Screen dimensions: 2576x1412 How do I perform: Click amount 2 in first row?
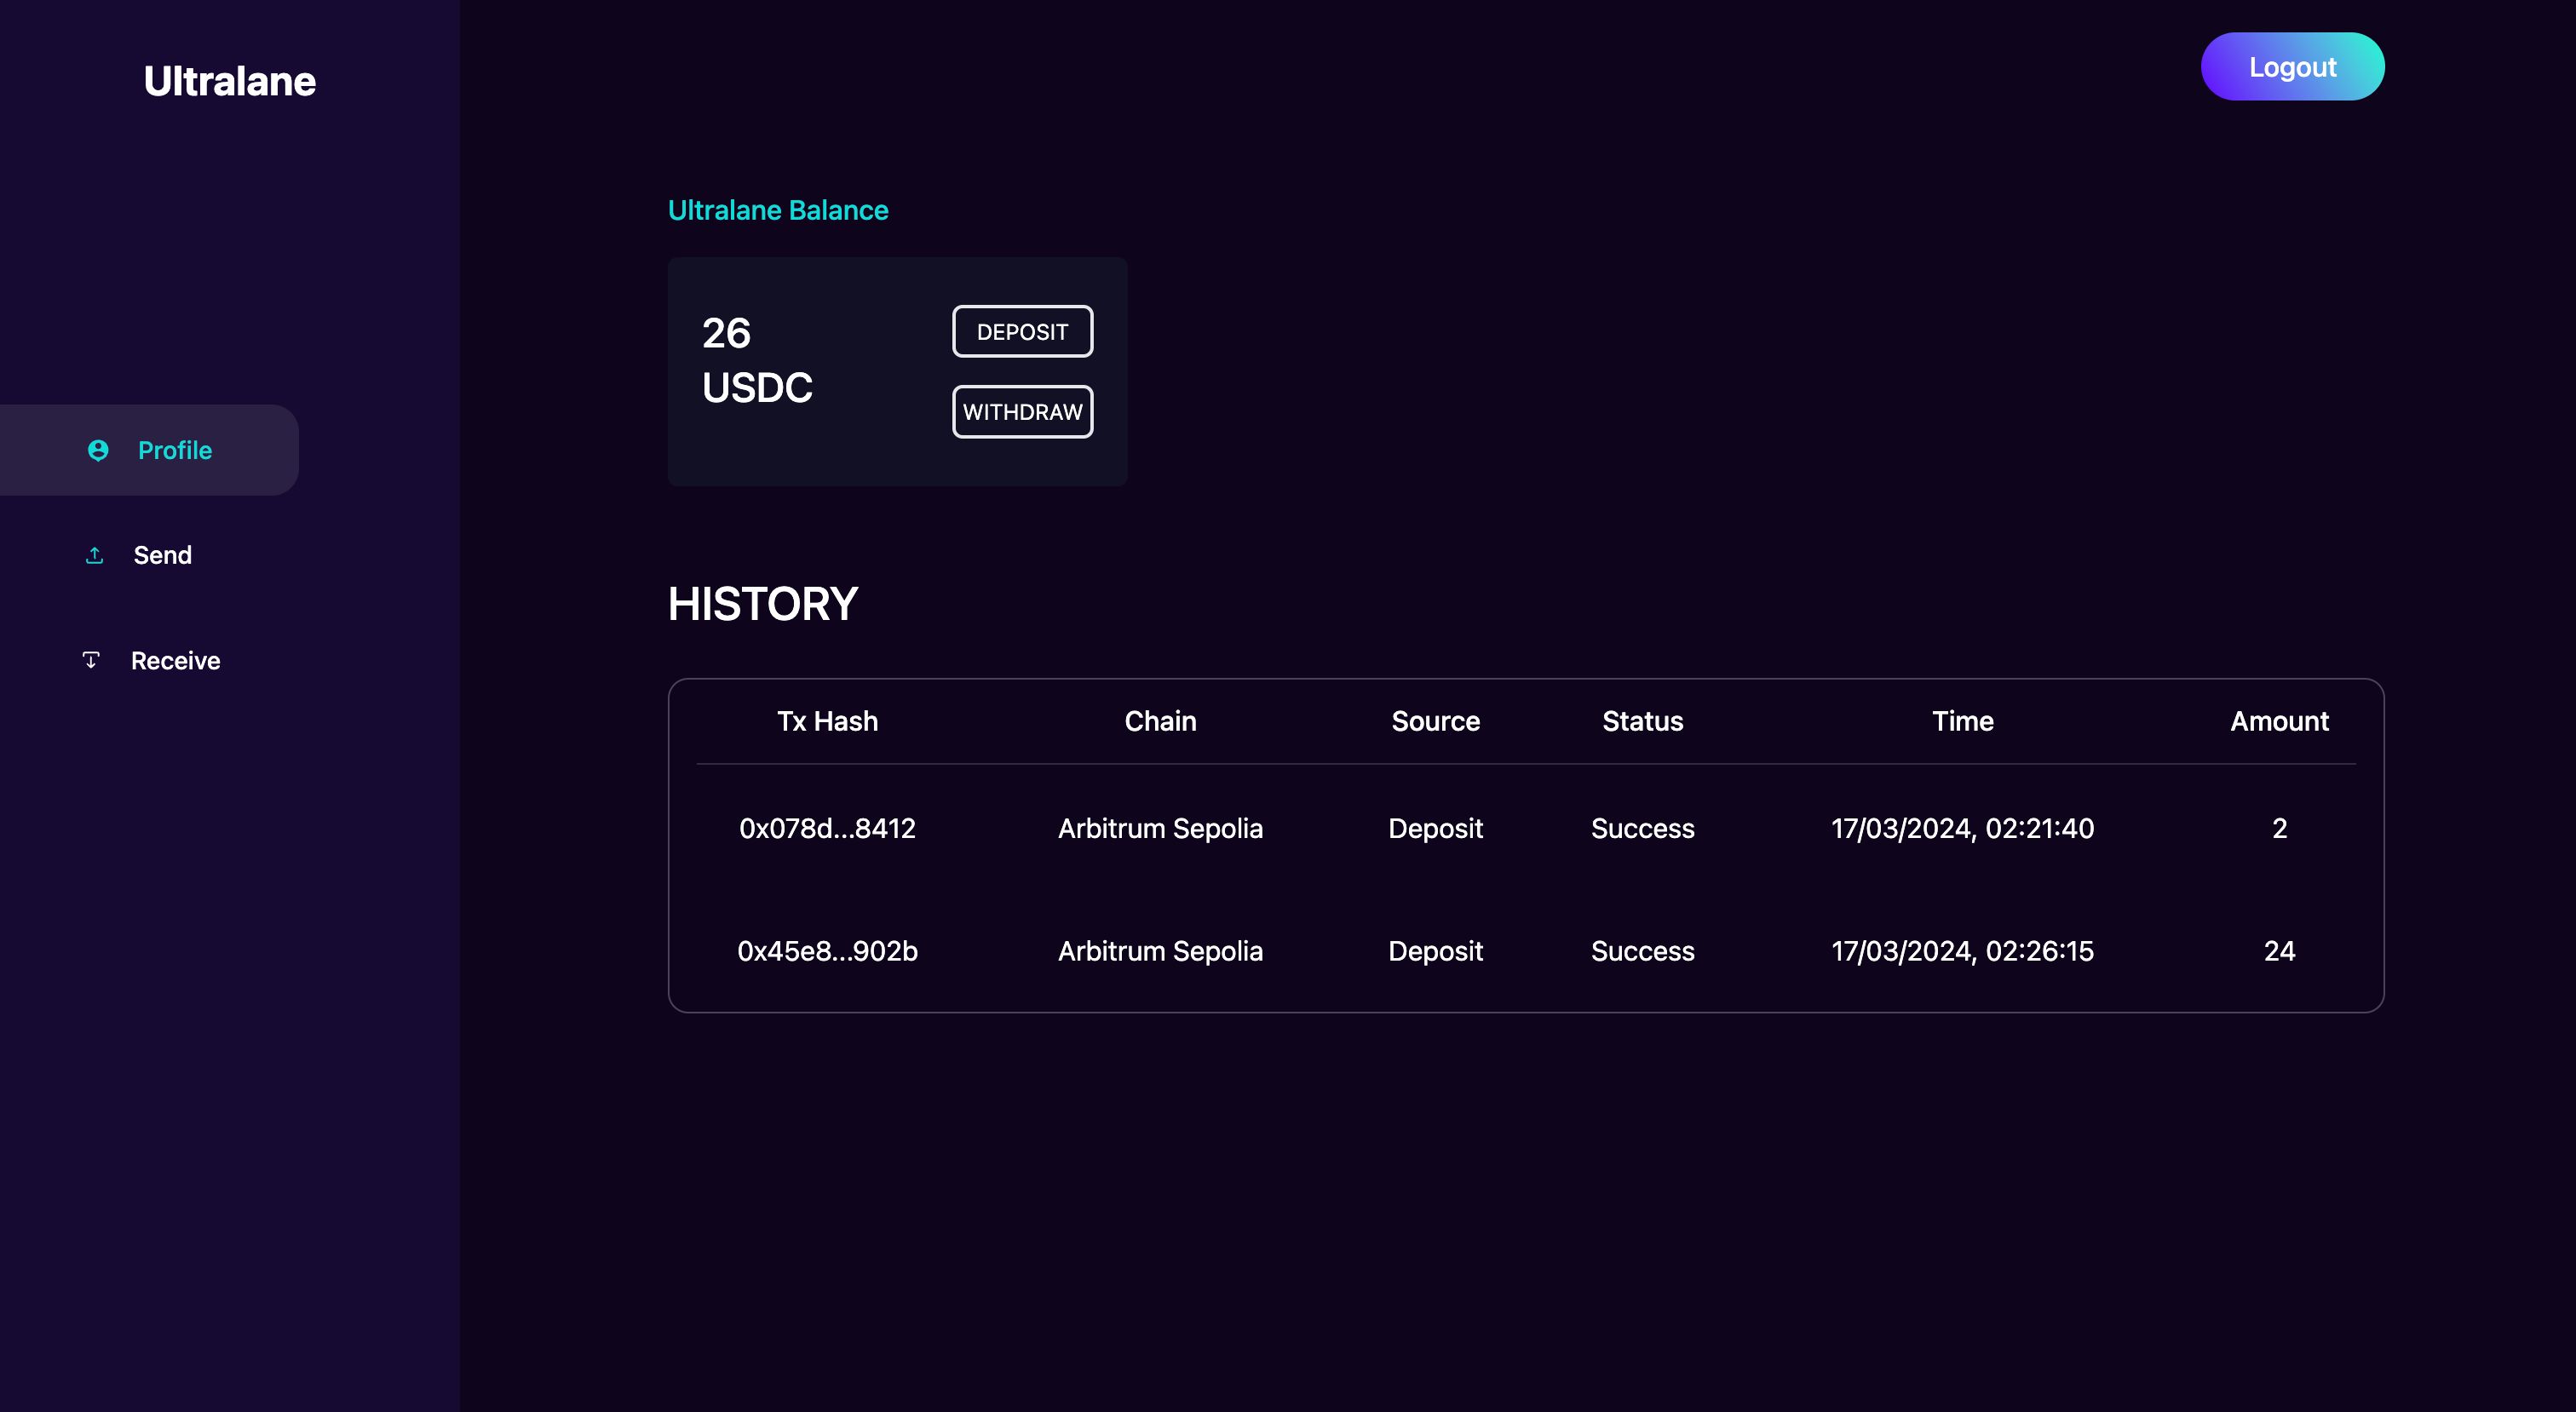point(2279,828)
